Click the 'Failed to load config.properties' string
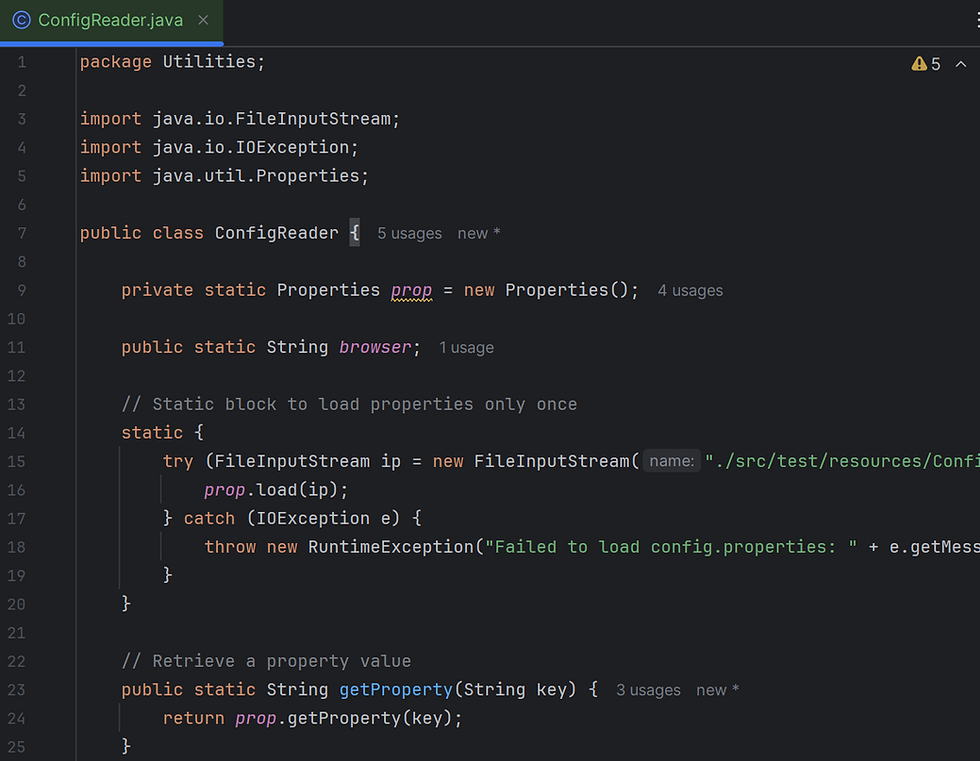This screenshot has width=980, height=761. 671,547
